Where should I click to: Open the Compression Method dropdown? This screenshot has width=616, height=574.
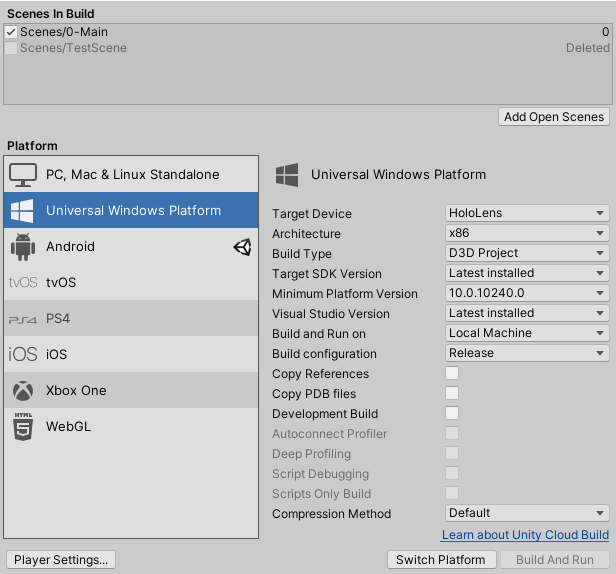527,513
